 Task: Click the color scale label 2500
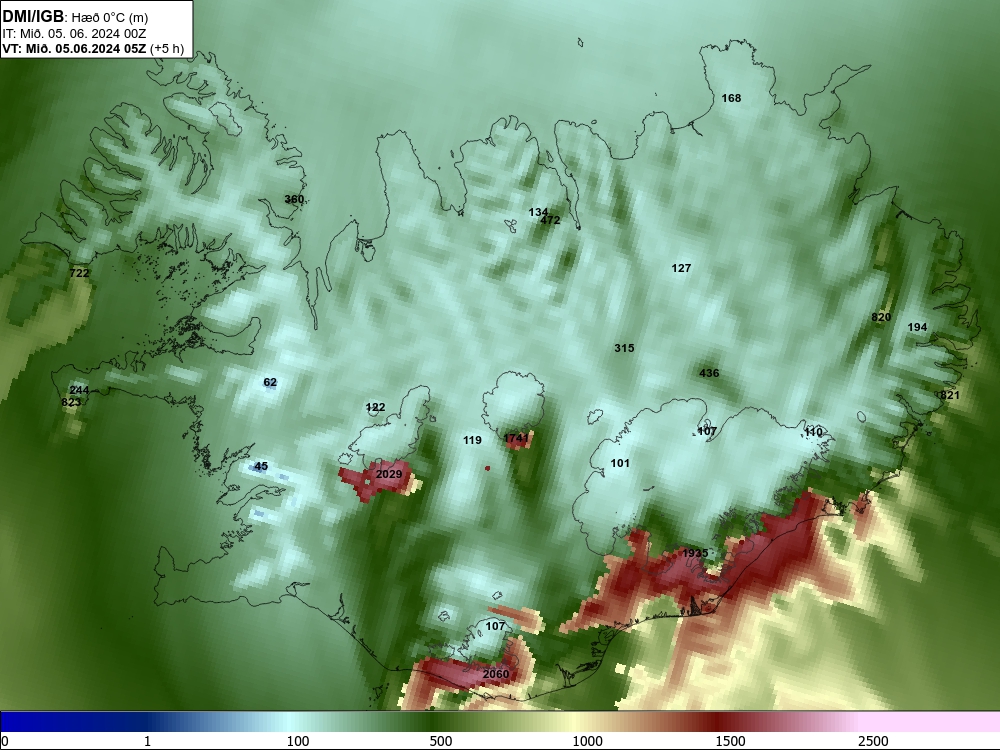(873, 741)
